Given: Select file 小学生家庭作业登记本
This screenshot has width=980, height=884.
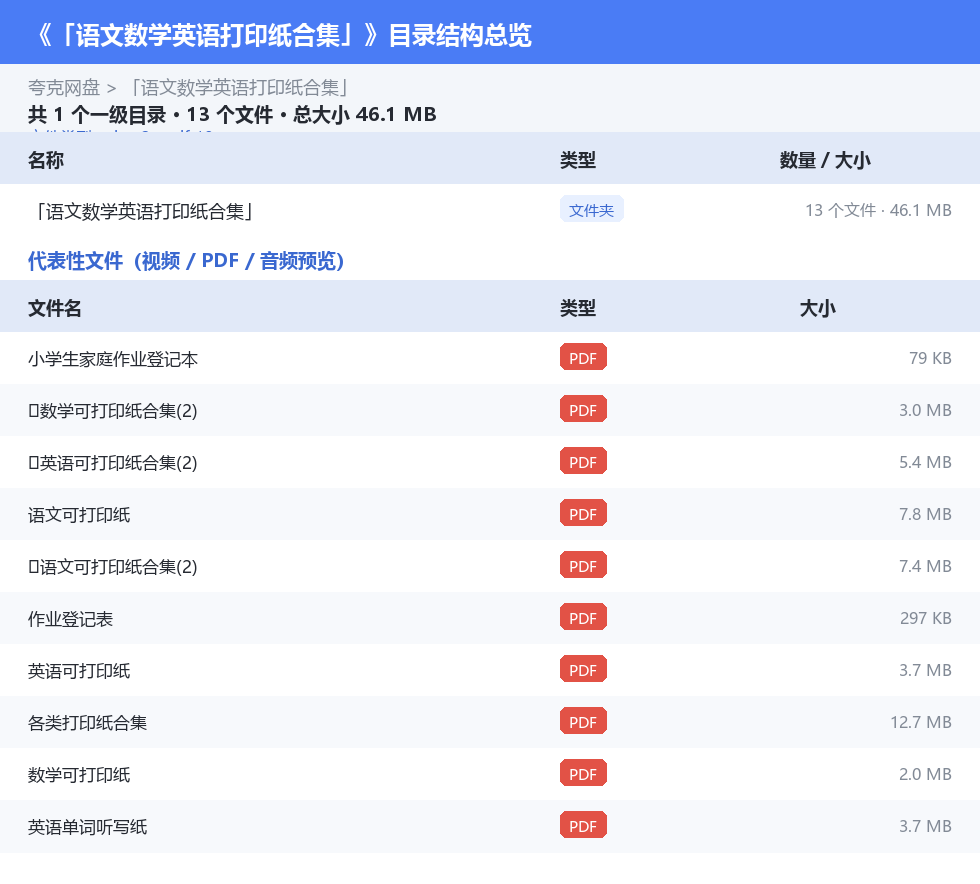Looking at the screenshot, I should [x=113, y=359].
